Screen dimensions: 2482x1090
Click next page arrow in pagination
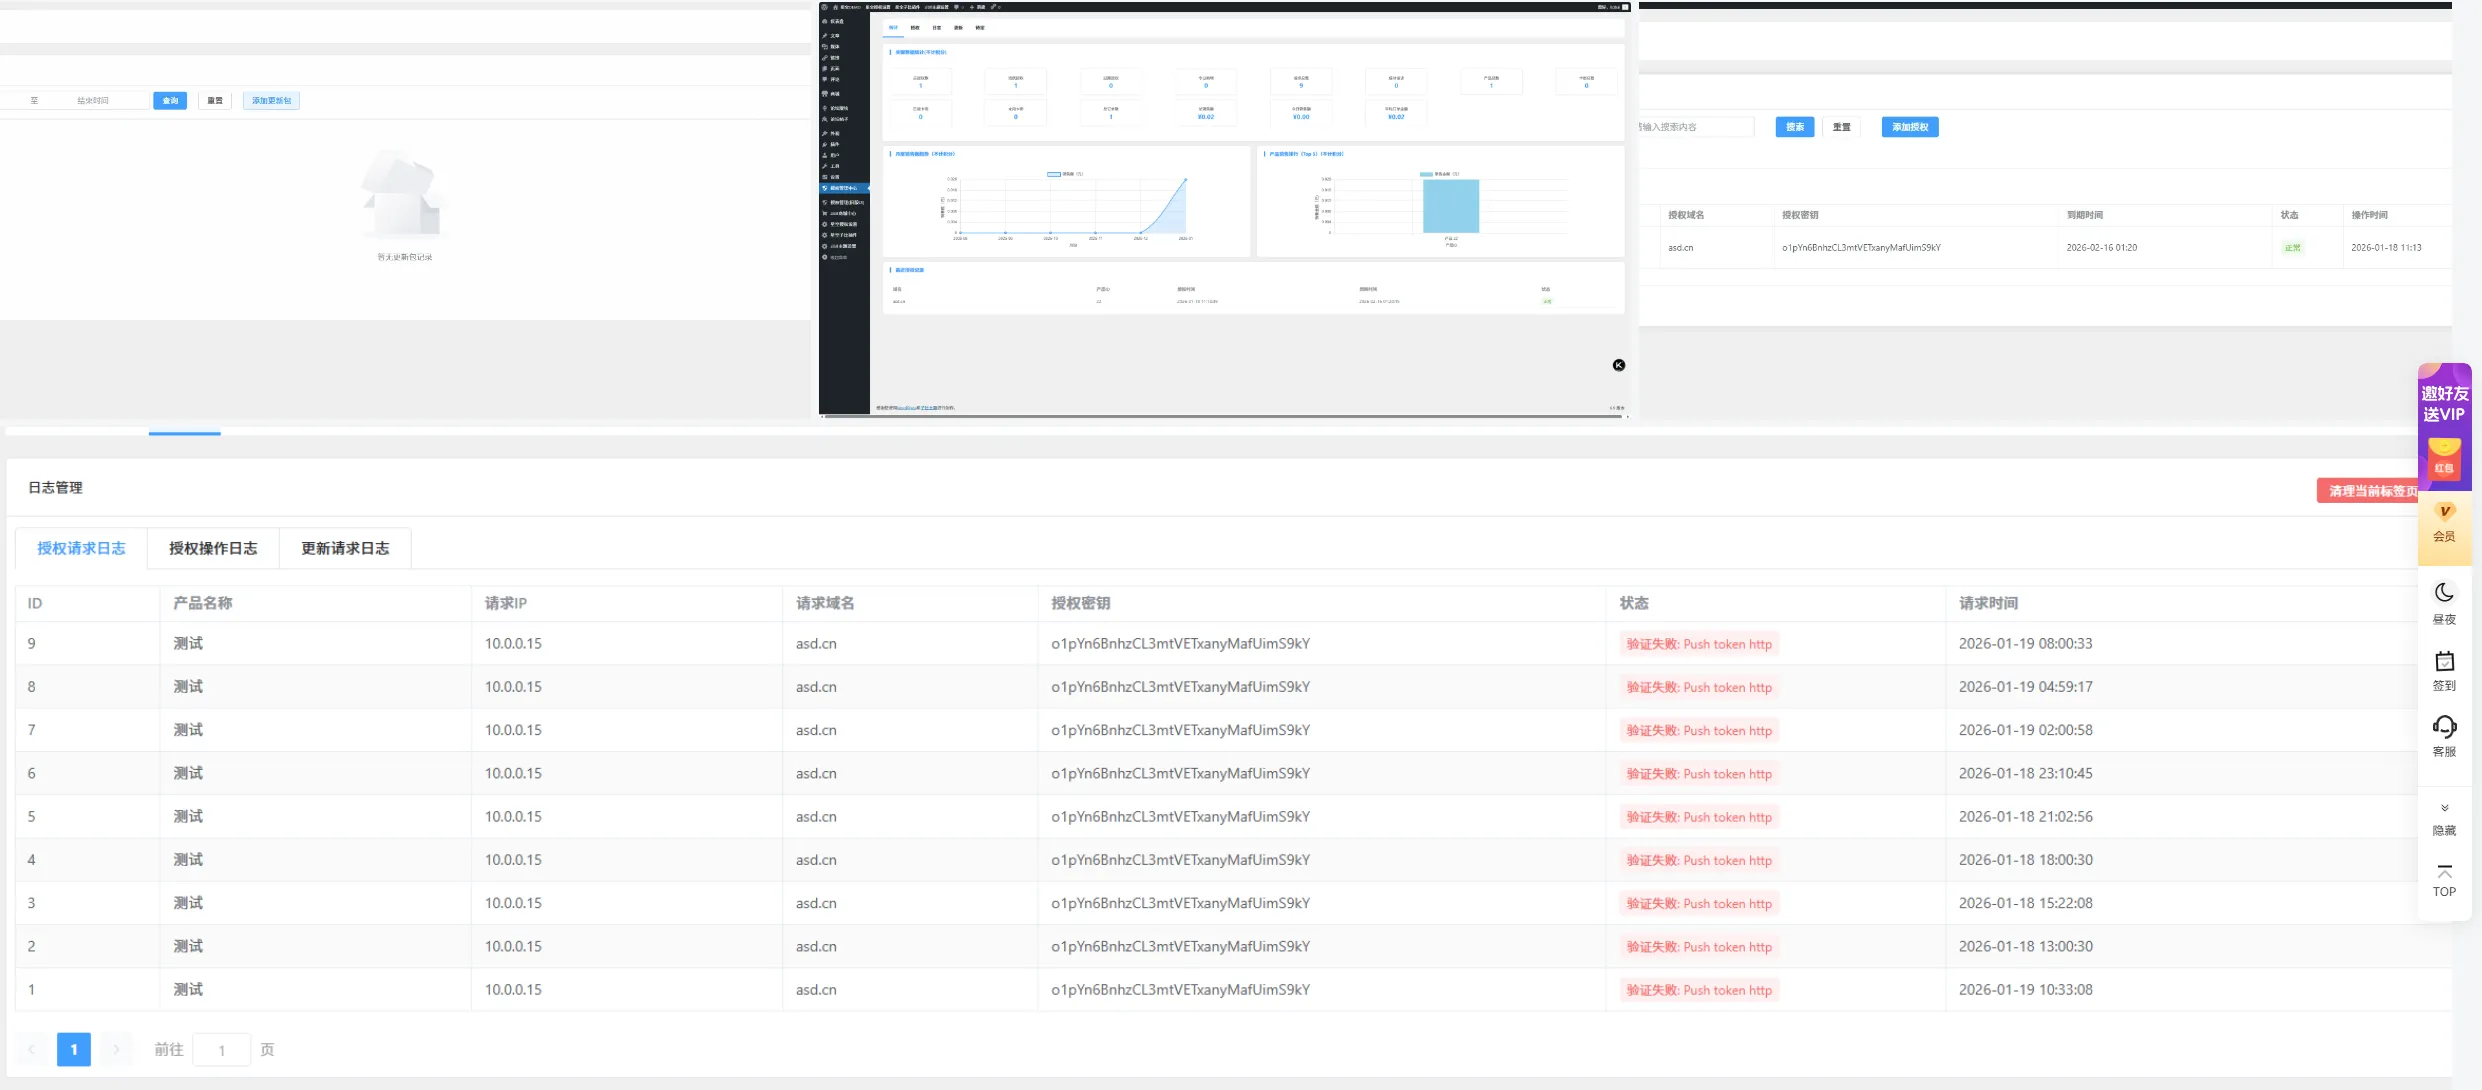116,1049
